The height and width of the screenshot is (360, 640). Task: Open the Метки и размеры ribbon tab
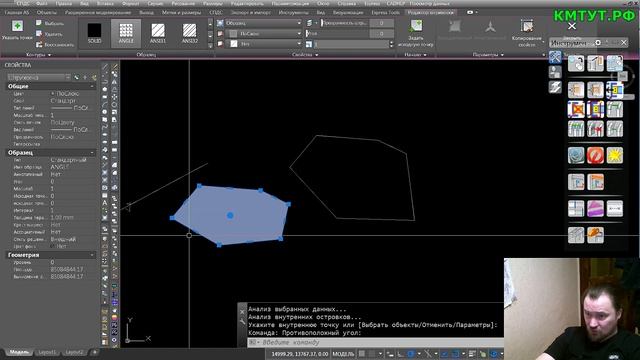click(181, 13)
